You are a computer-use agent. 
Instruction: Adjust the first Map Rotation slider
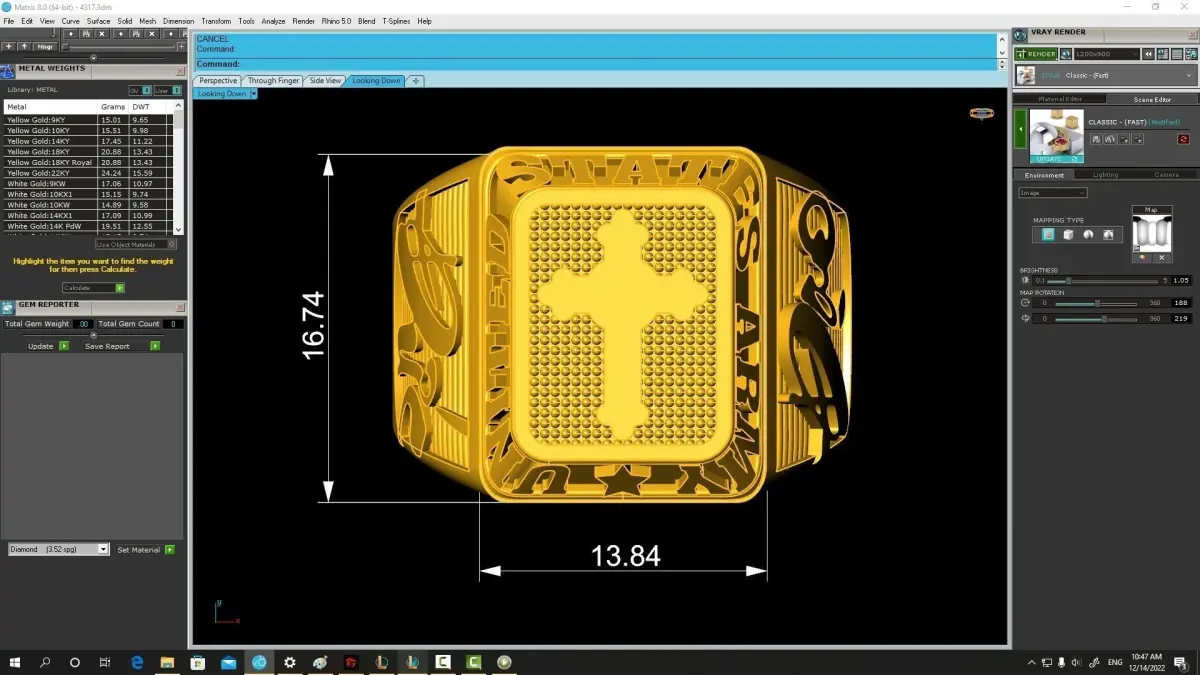(1097, 303)
